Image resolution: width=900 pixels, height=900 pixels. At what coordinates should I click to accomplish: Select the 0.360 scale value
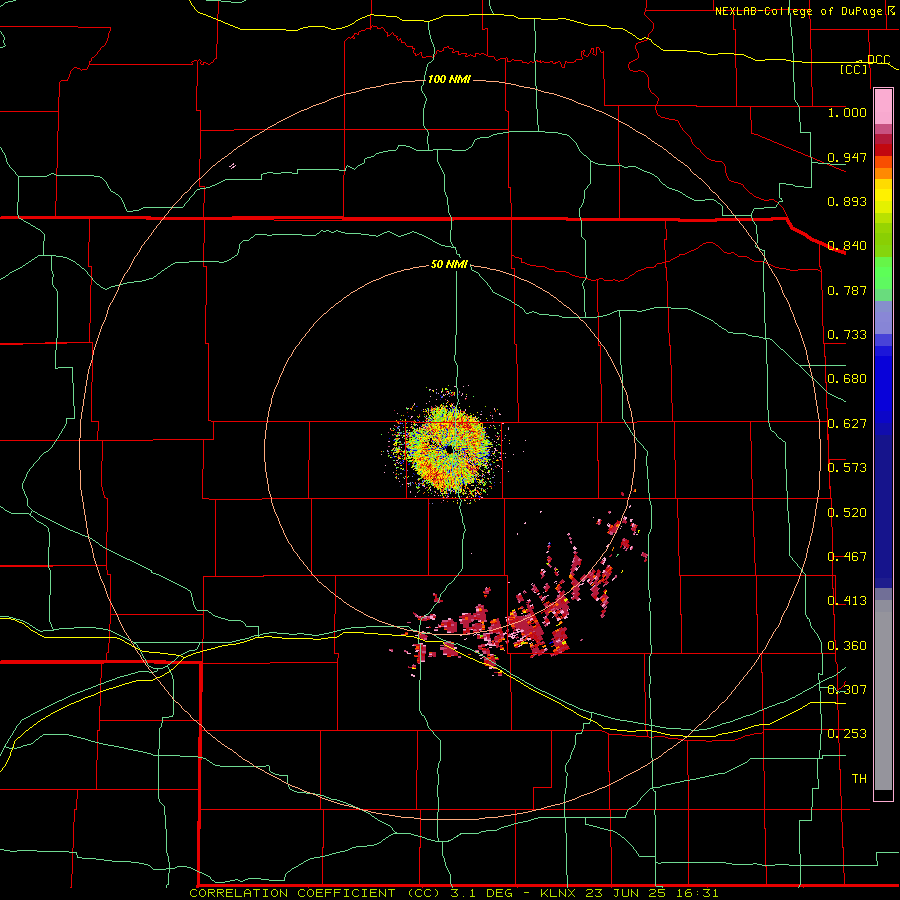pyautogui.click(x=847, y=646)
